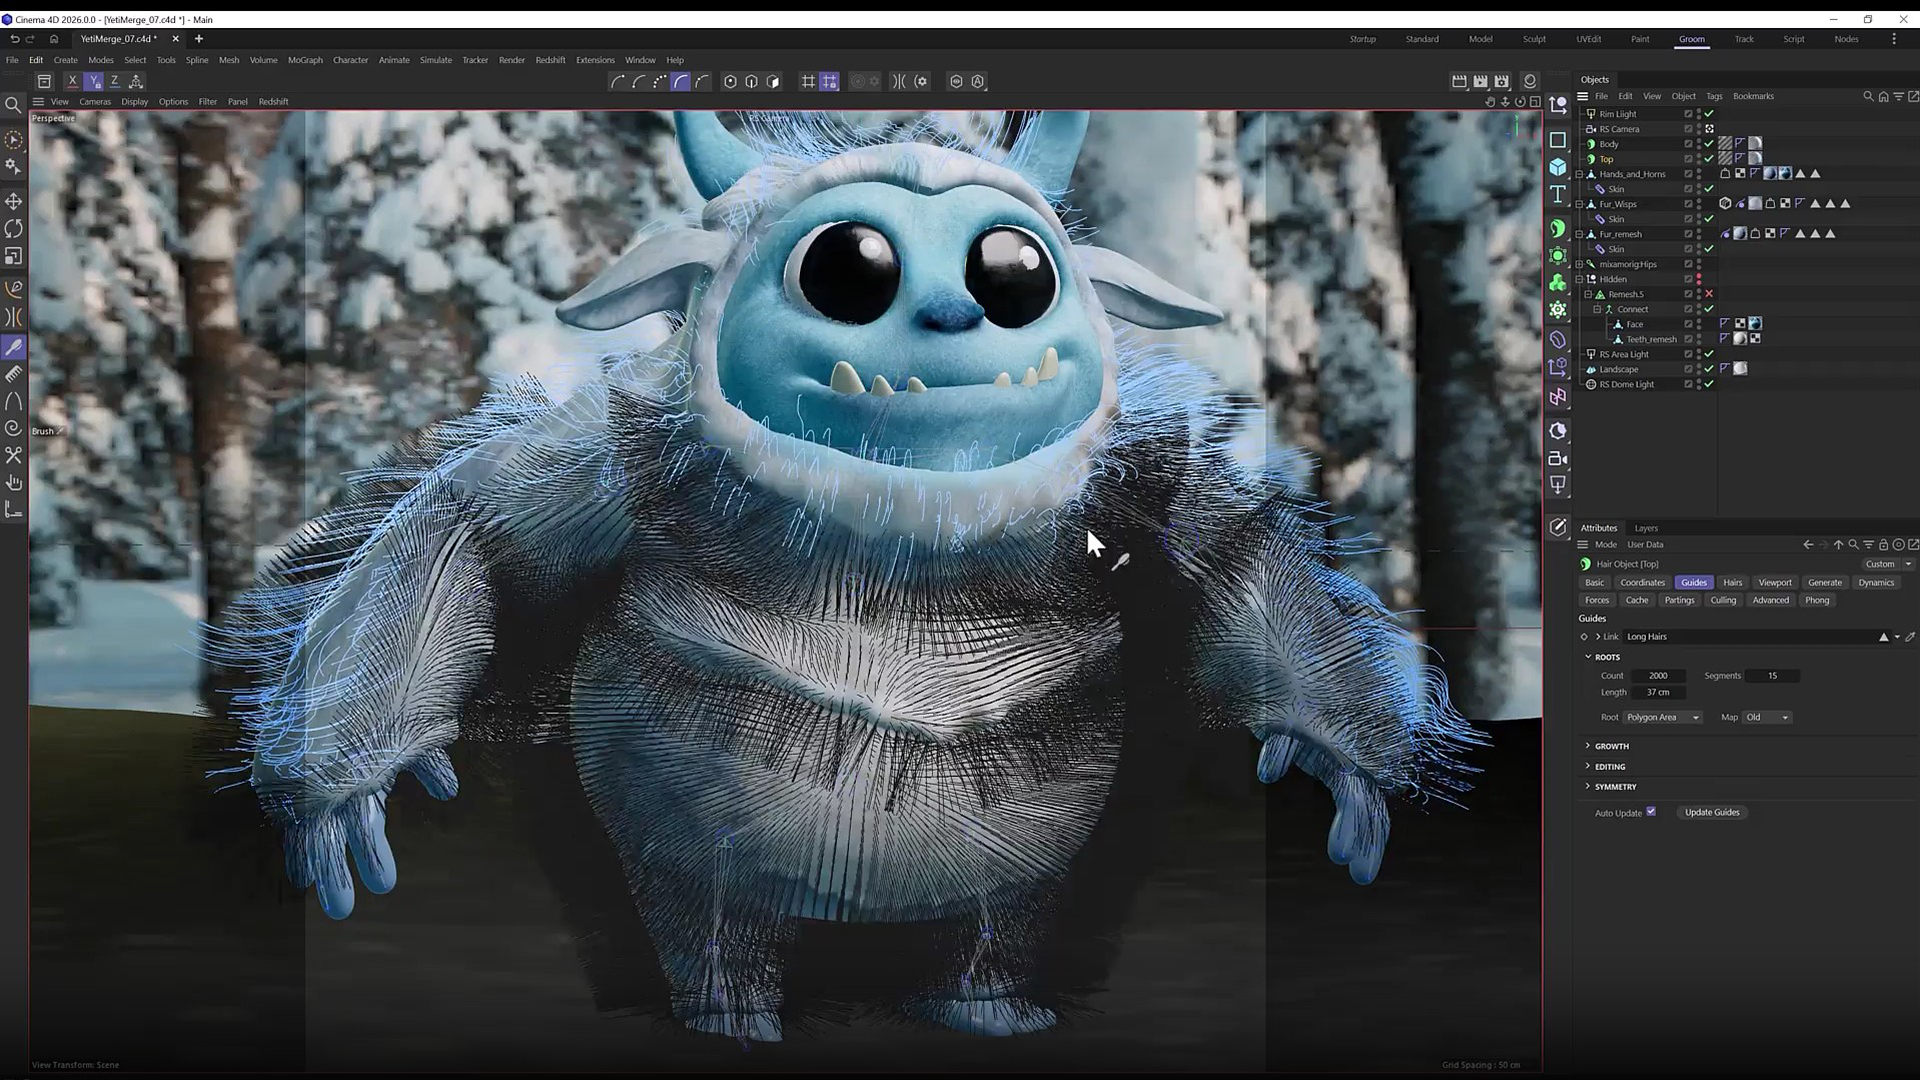
Task: Click the Cube primitive icon
Action: (x=1558, y=167)
